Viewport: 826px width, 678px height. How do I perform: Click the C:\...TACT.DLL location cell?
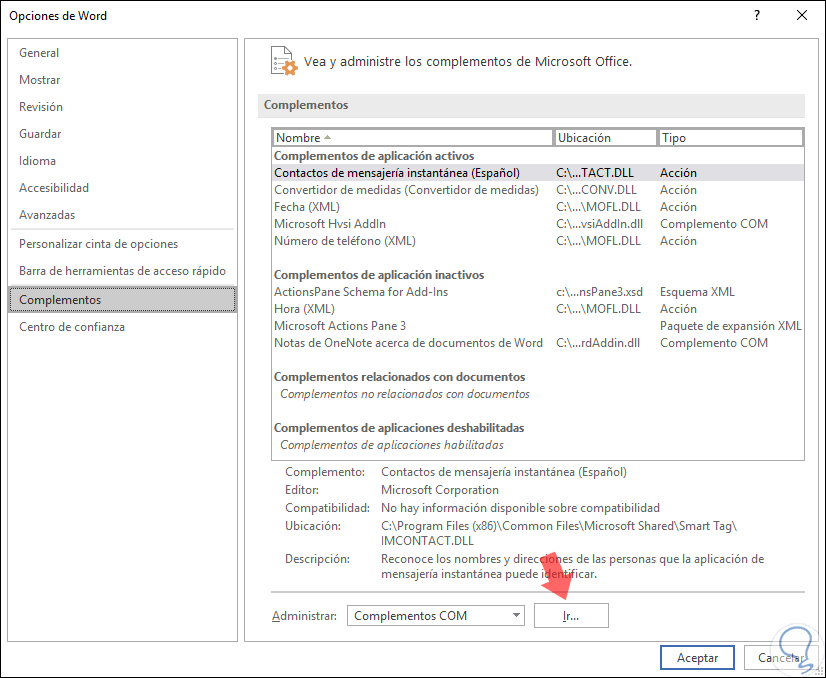pos(595,173)
